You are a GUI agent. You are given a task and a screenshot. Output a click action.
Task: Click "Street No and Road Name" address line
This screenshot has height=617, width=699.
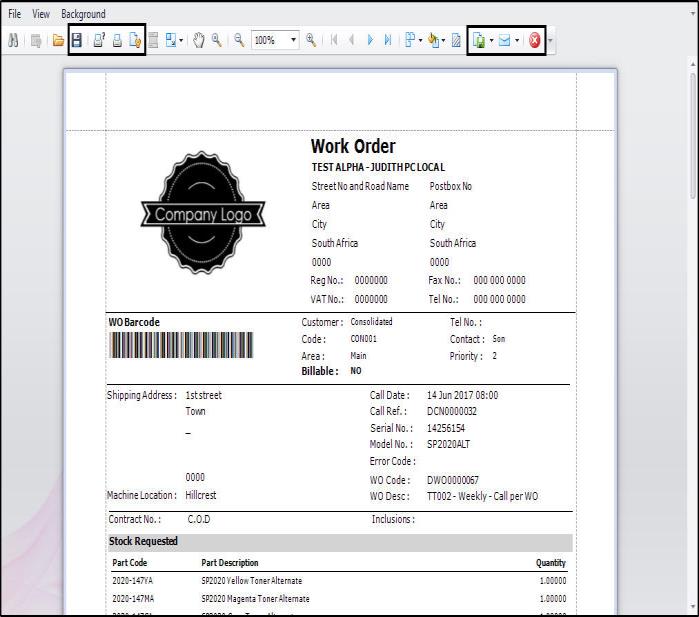pos(360,186)
